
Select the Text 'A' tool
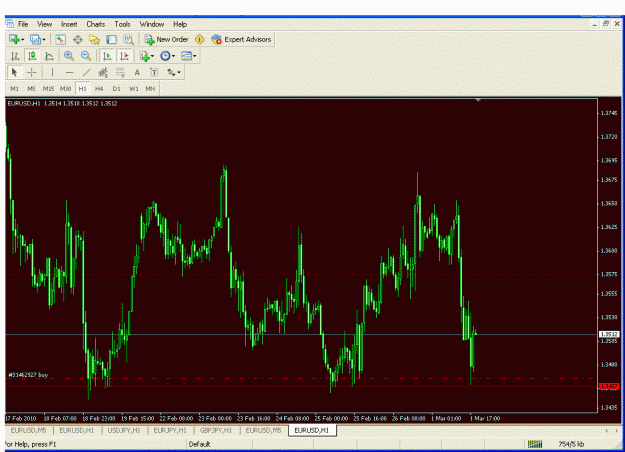pos(137,73)
